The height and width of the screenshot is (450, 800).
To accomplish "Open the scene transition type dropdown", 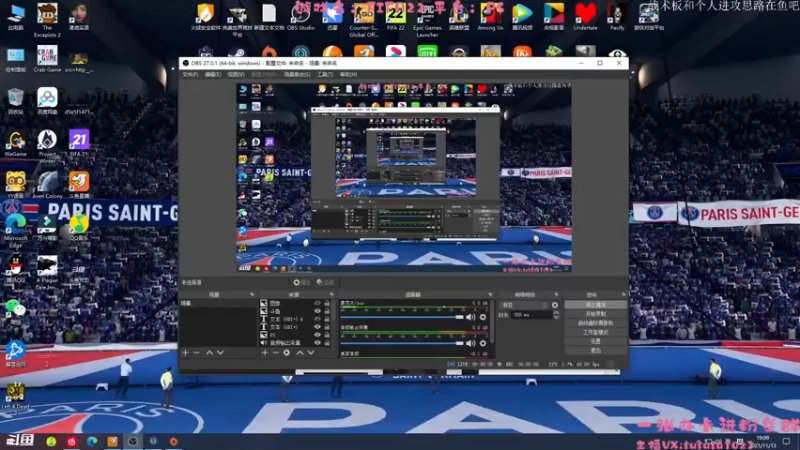I will point(524,305).
